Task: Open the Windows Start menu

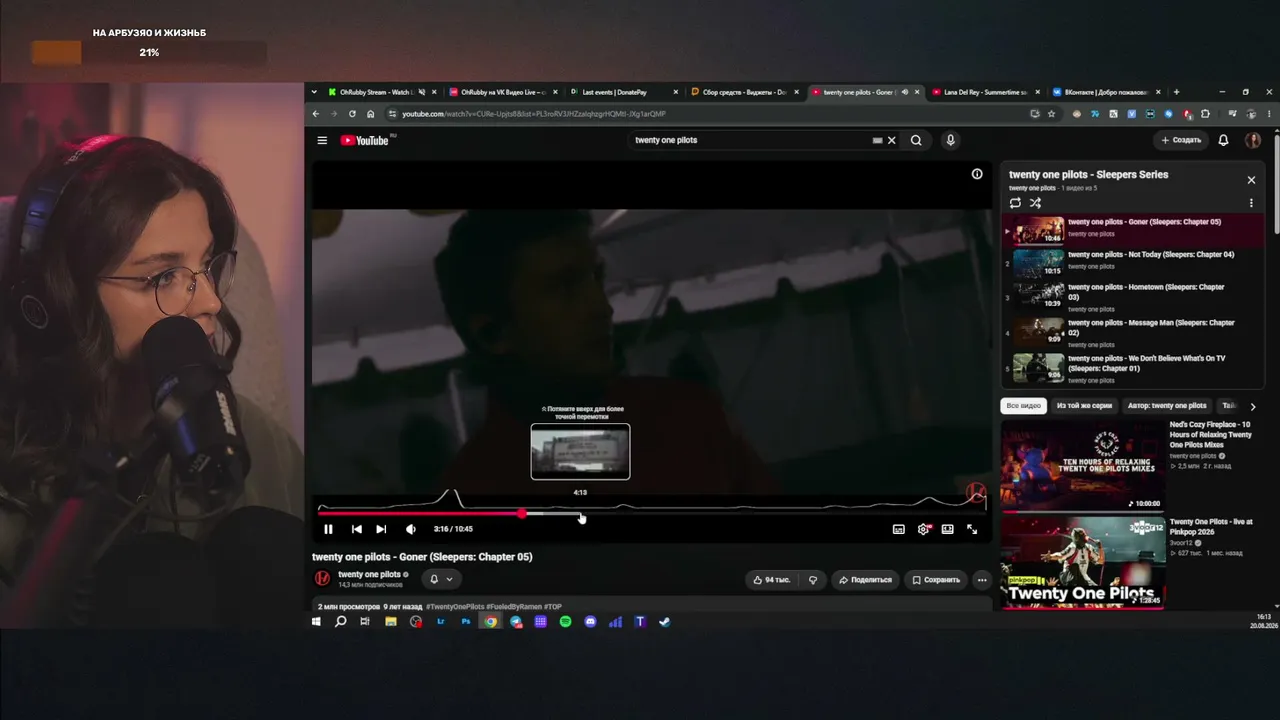Action: (316, 622)
